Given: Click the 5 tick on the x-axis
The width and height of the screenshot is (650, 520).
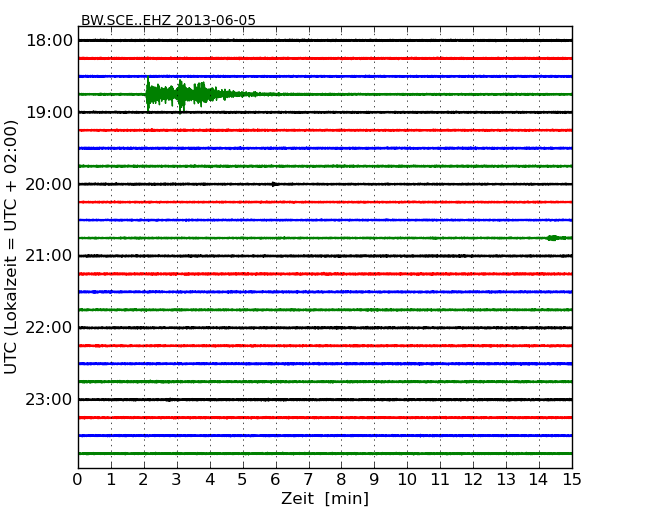Looking at the screenshot, I should 243,479.
